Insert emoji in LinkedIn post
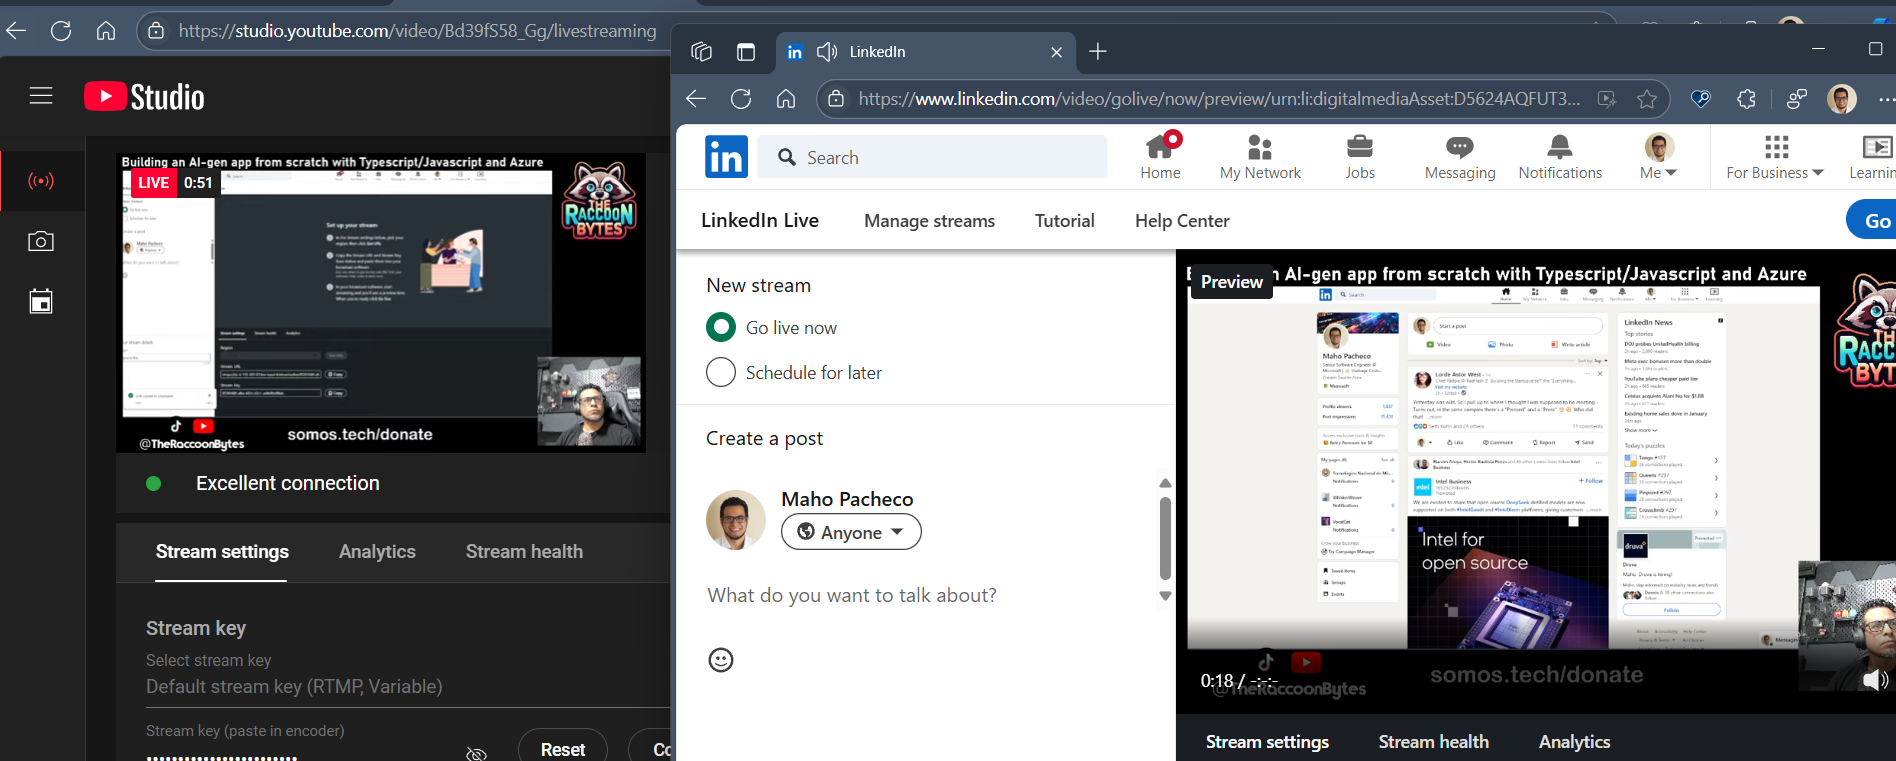The height and width of the screenshot is (761, 1896). [x=721, y=660]
